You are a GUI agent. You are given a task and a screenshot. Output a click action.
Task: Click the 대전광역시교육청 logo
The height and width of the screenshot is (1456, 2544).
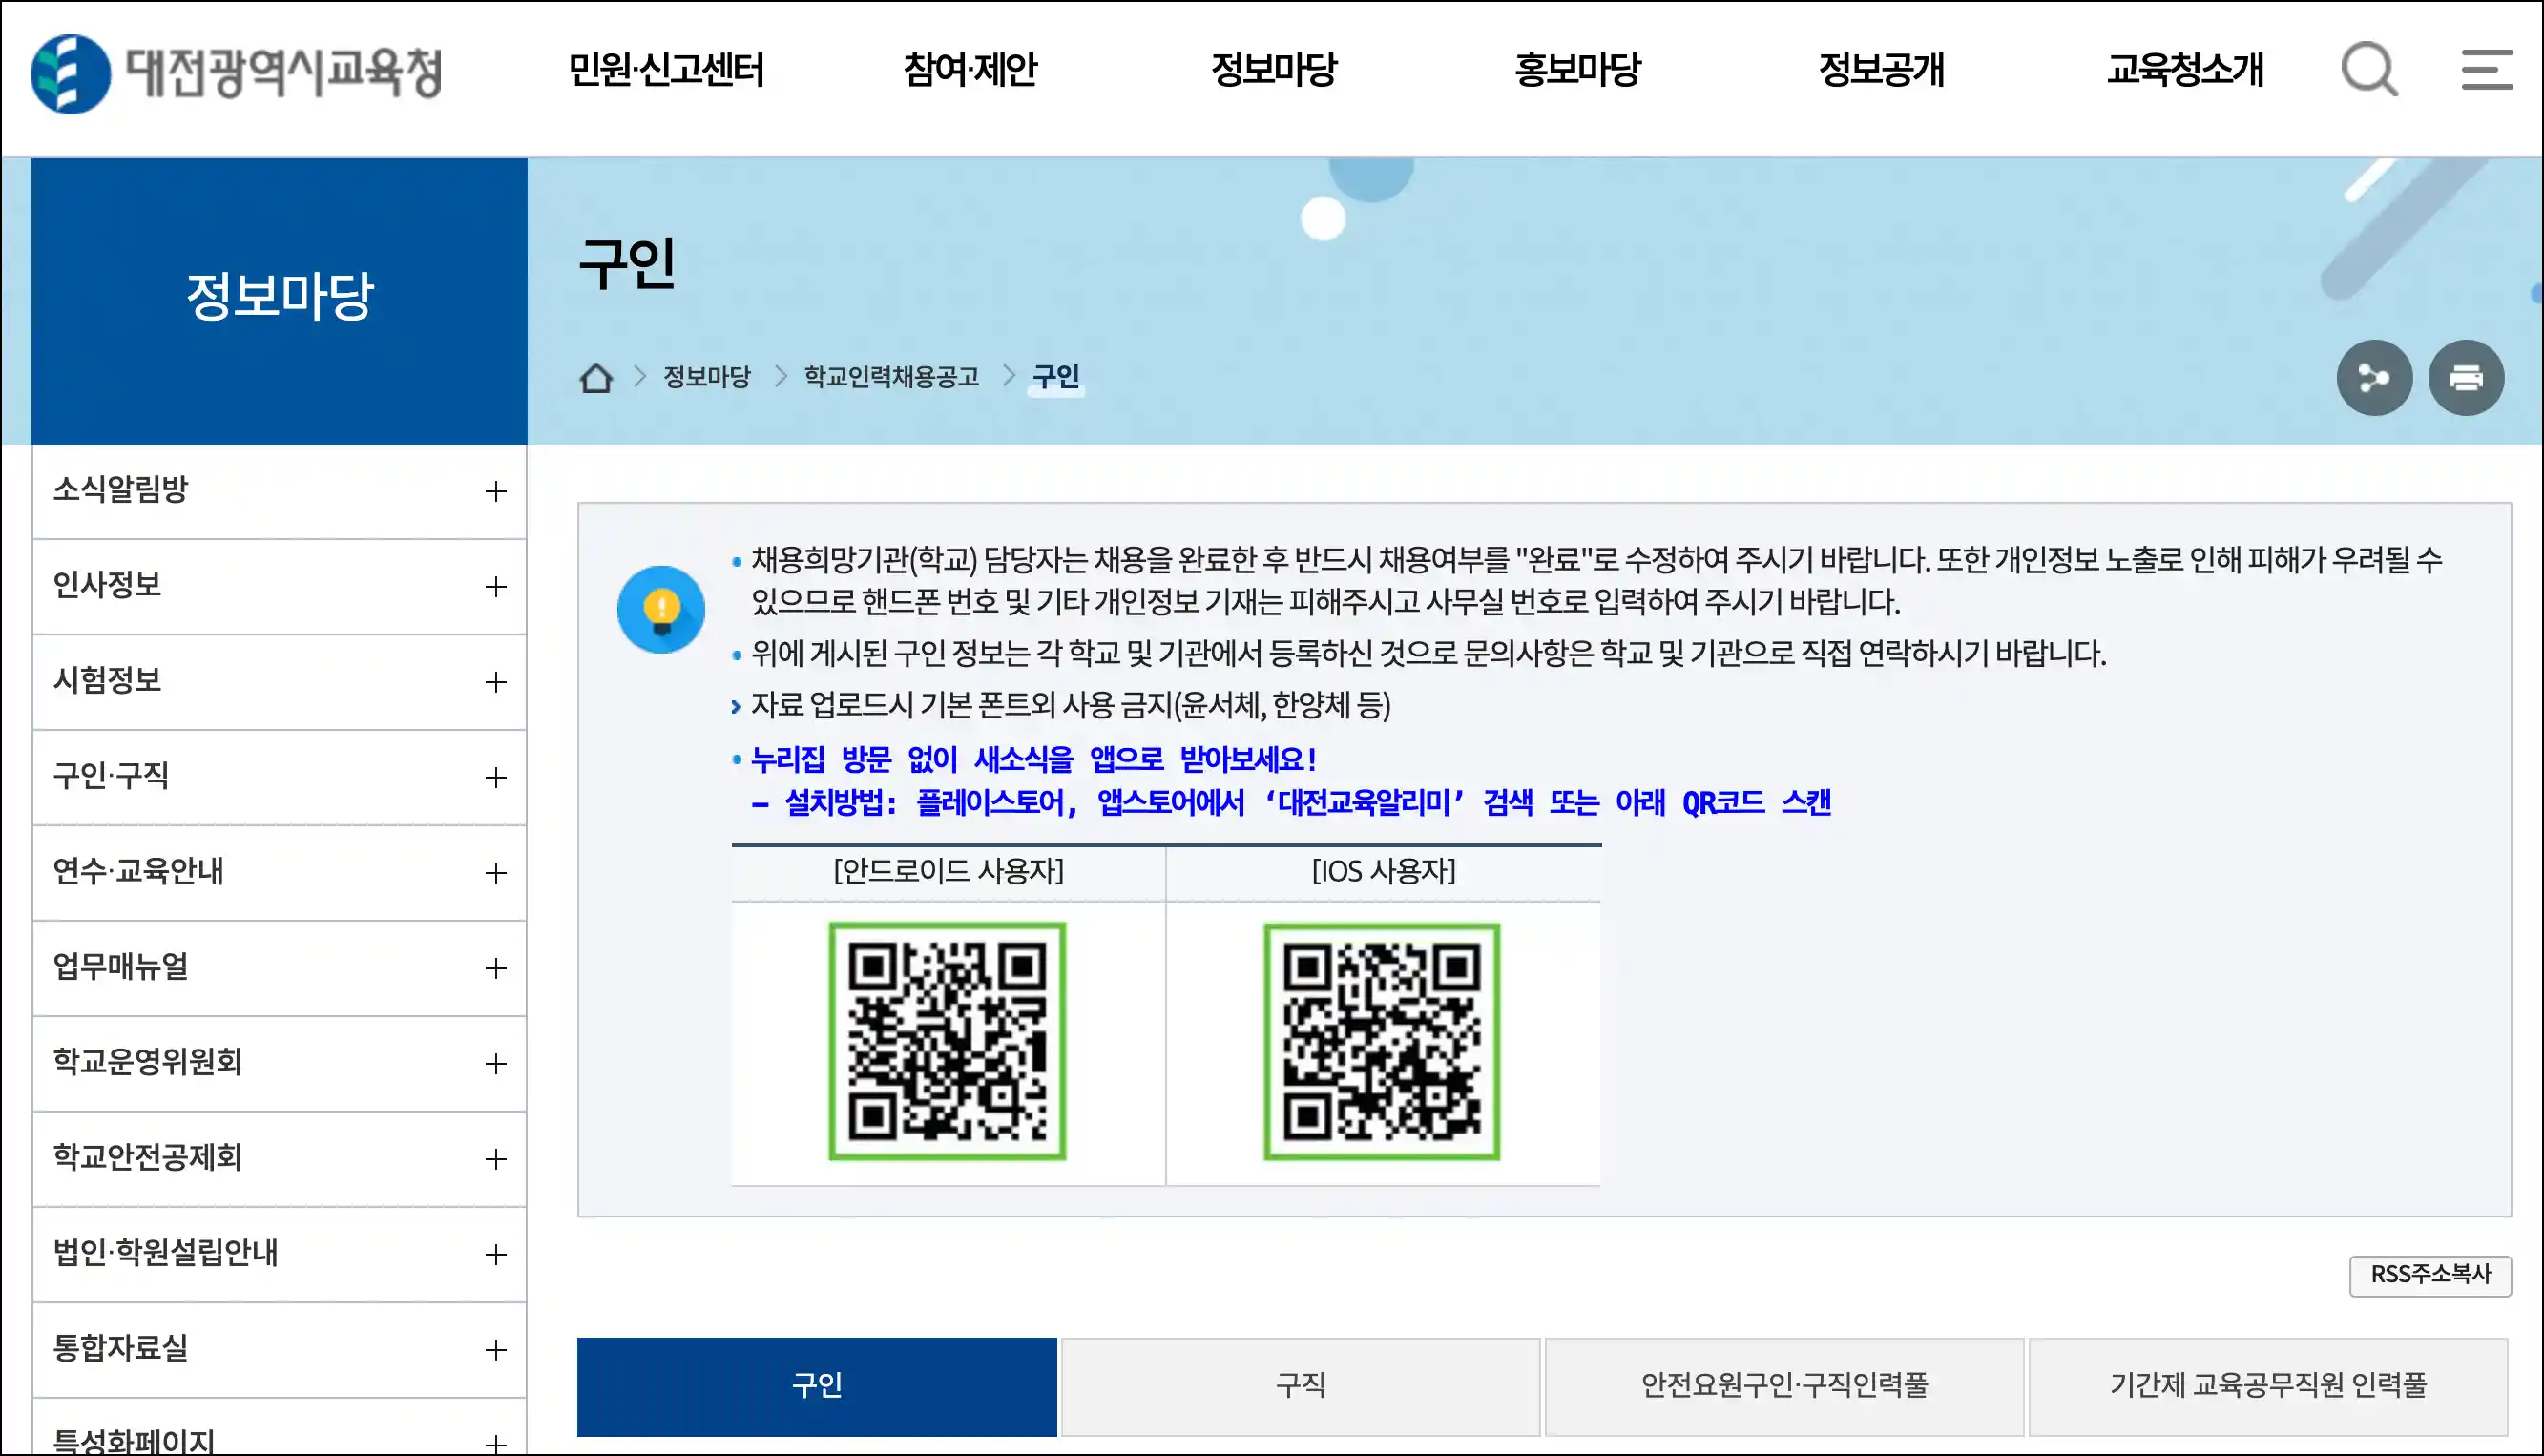tap(236, 73)
